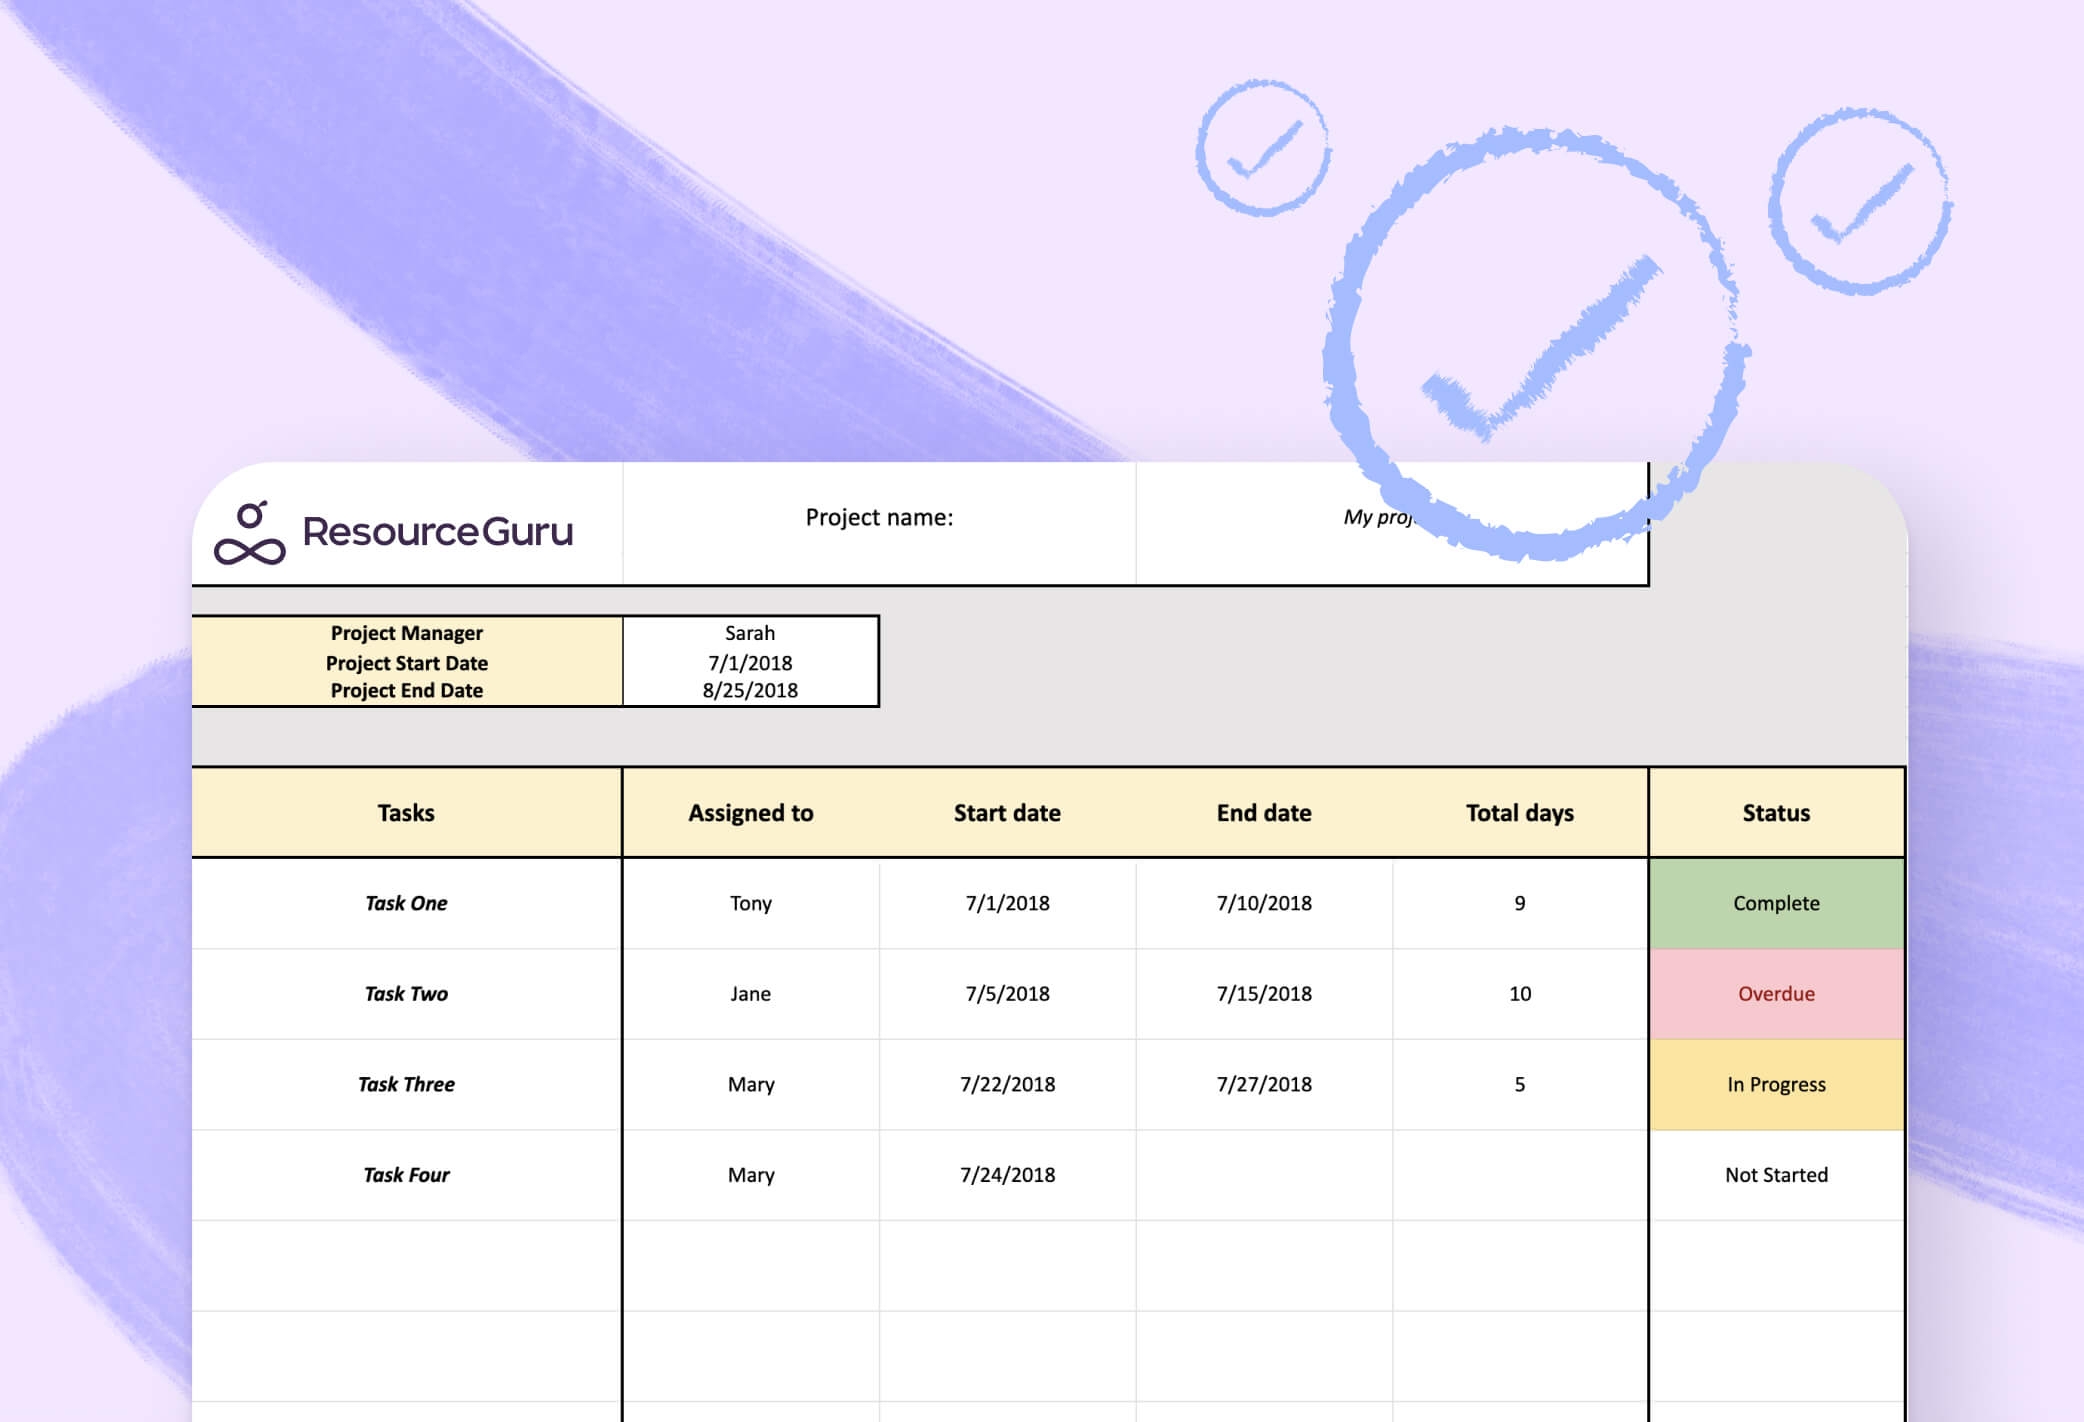This screenshot has height=1422, width=2084.
Task: Select the green Complete status cell
Action: [1776, 903]
